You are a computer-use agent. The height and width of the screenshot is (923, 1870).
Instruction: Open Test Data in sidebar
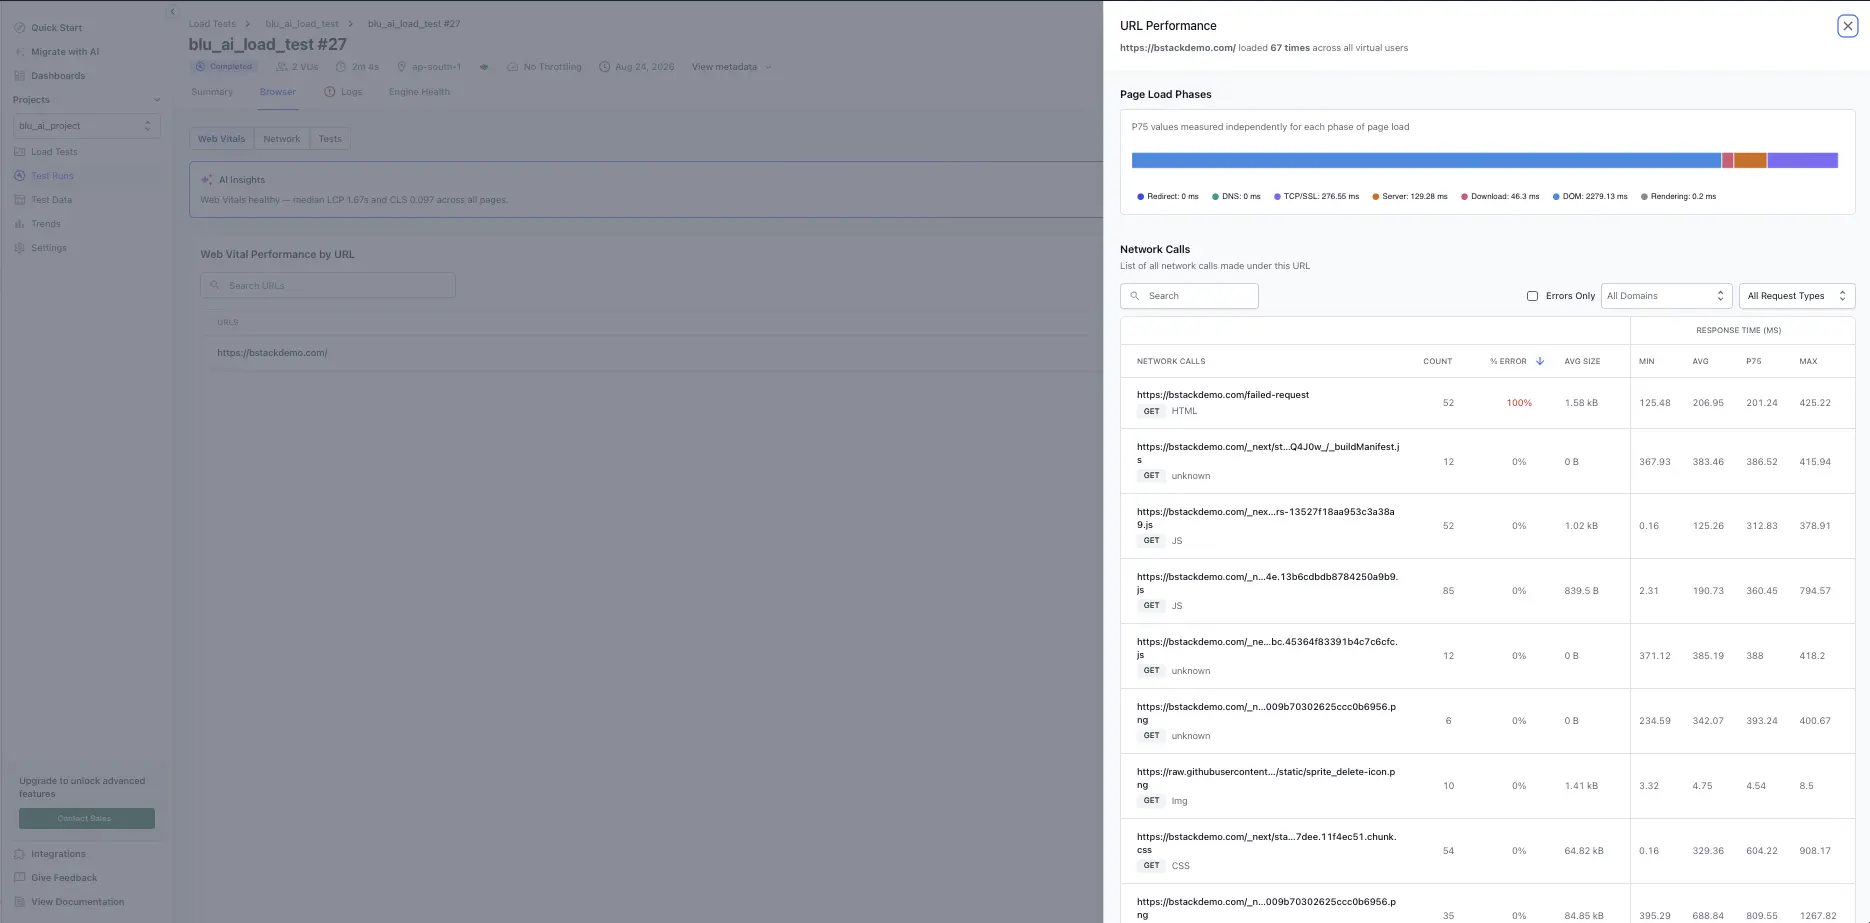pyautogui.click(x=51, y=200)
